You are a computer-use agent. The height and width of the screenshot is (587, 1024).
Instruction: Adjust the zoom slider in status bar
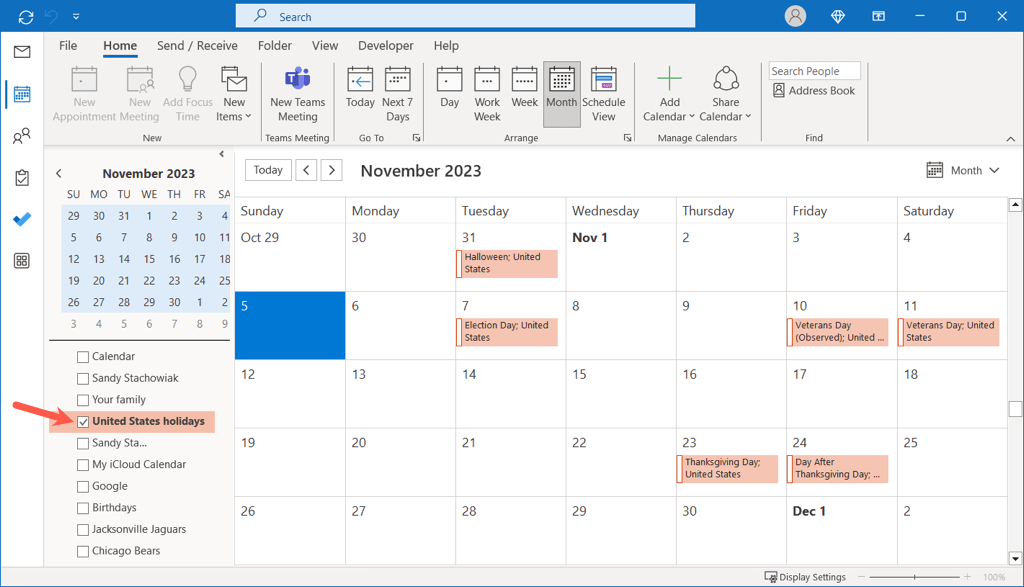914,577
